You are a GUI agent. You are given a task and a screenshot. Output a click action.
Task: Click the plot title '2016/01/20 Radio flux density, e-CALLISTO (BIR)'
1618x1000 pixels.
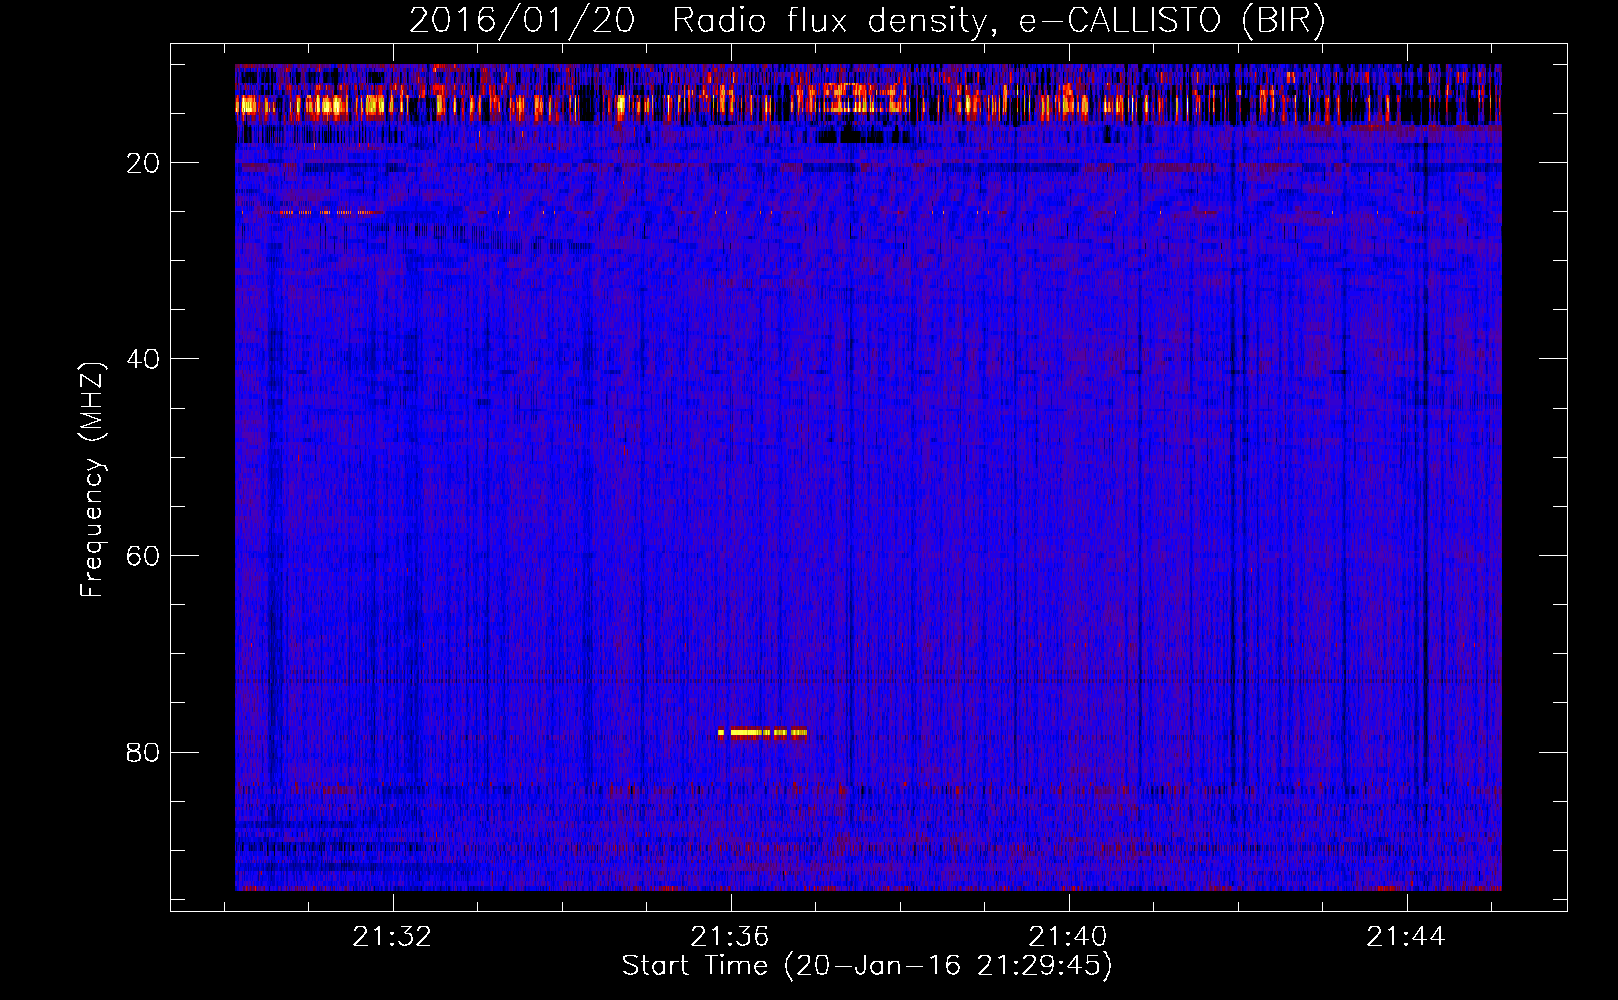tap(867, 21)
